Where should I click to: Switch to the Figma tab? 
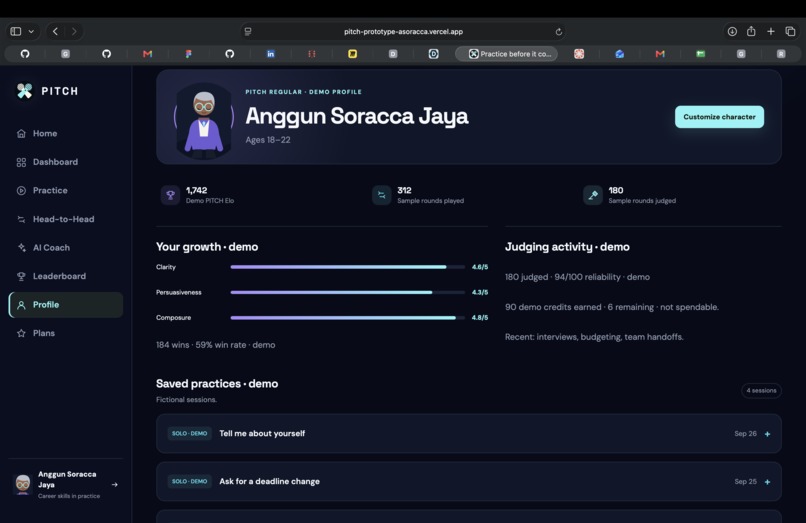pos(188,53)
